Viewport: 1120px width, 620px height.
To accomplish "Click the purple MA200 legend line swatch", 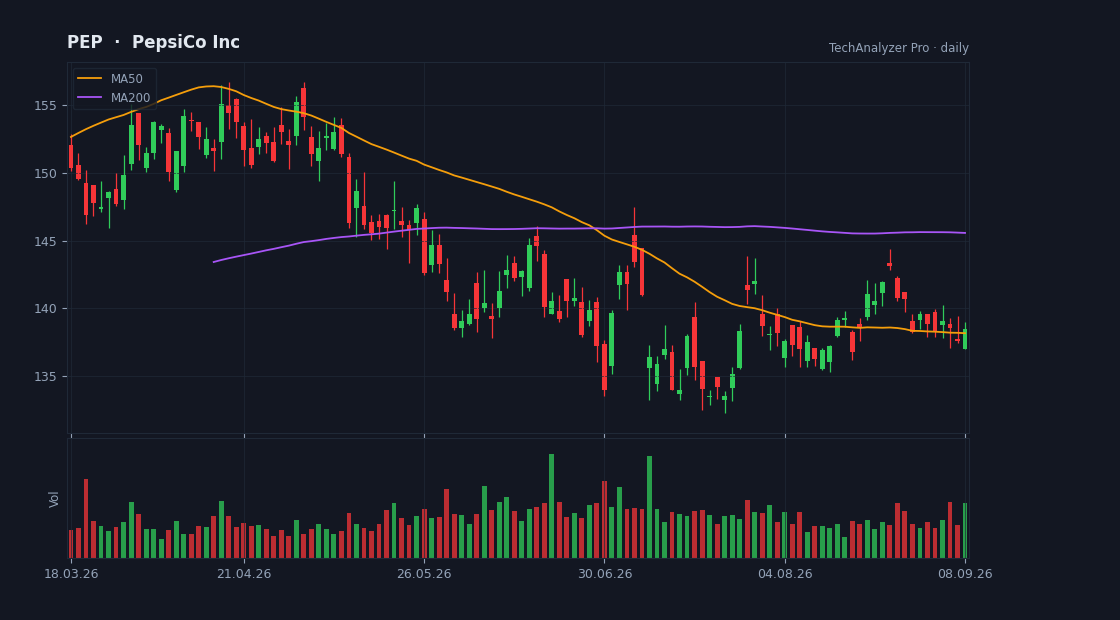I will (89, 97).
